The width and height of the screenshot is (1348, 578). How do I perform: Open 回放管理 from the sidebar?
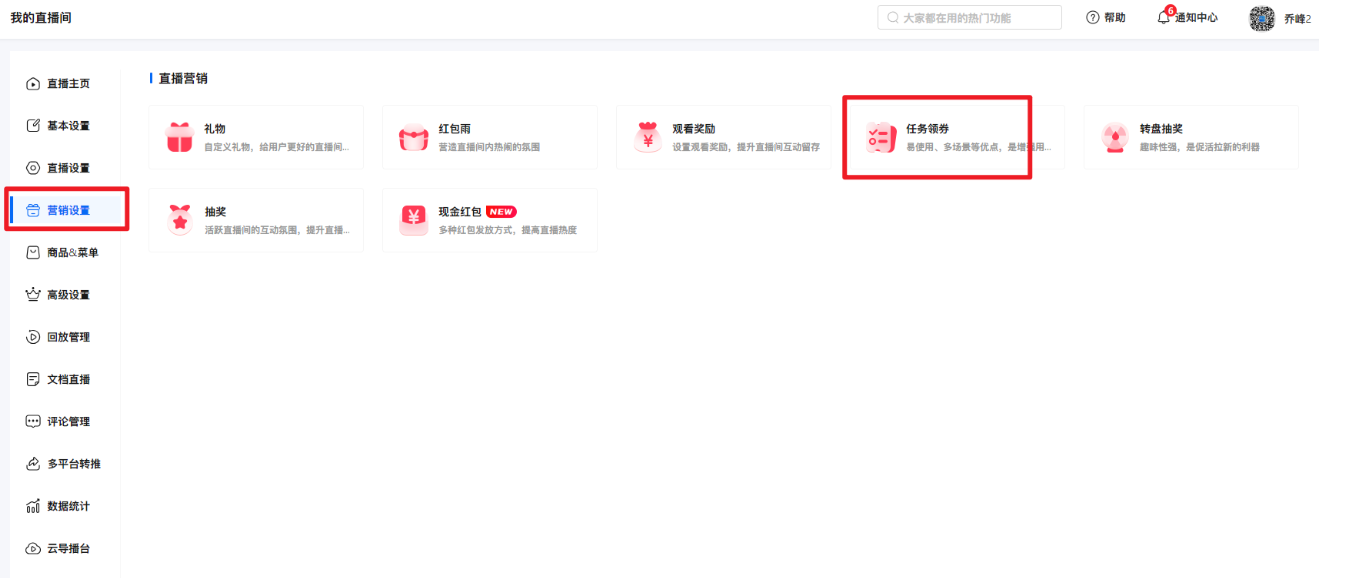(x=68, y=337)
